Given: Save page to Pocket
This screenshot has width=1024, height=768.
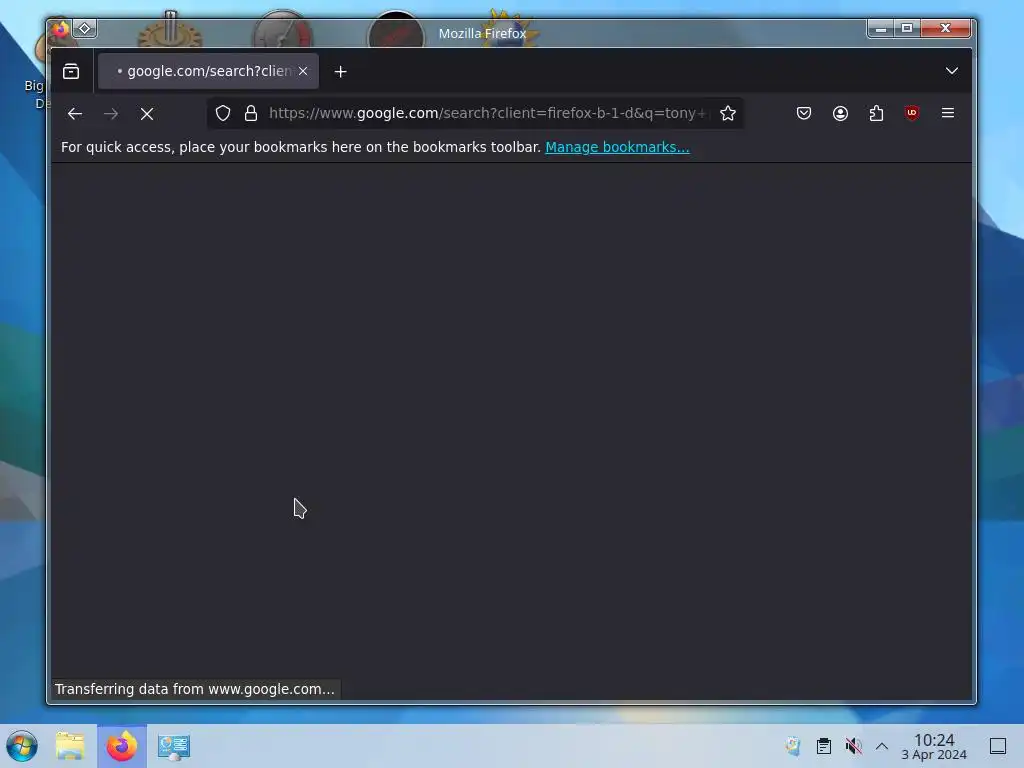Looking at the screenshot, I should (x=804, y=114).
